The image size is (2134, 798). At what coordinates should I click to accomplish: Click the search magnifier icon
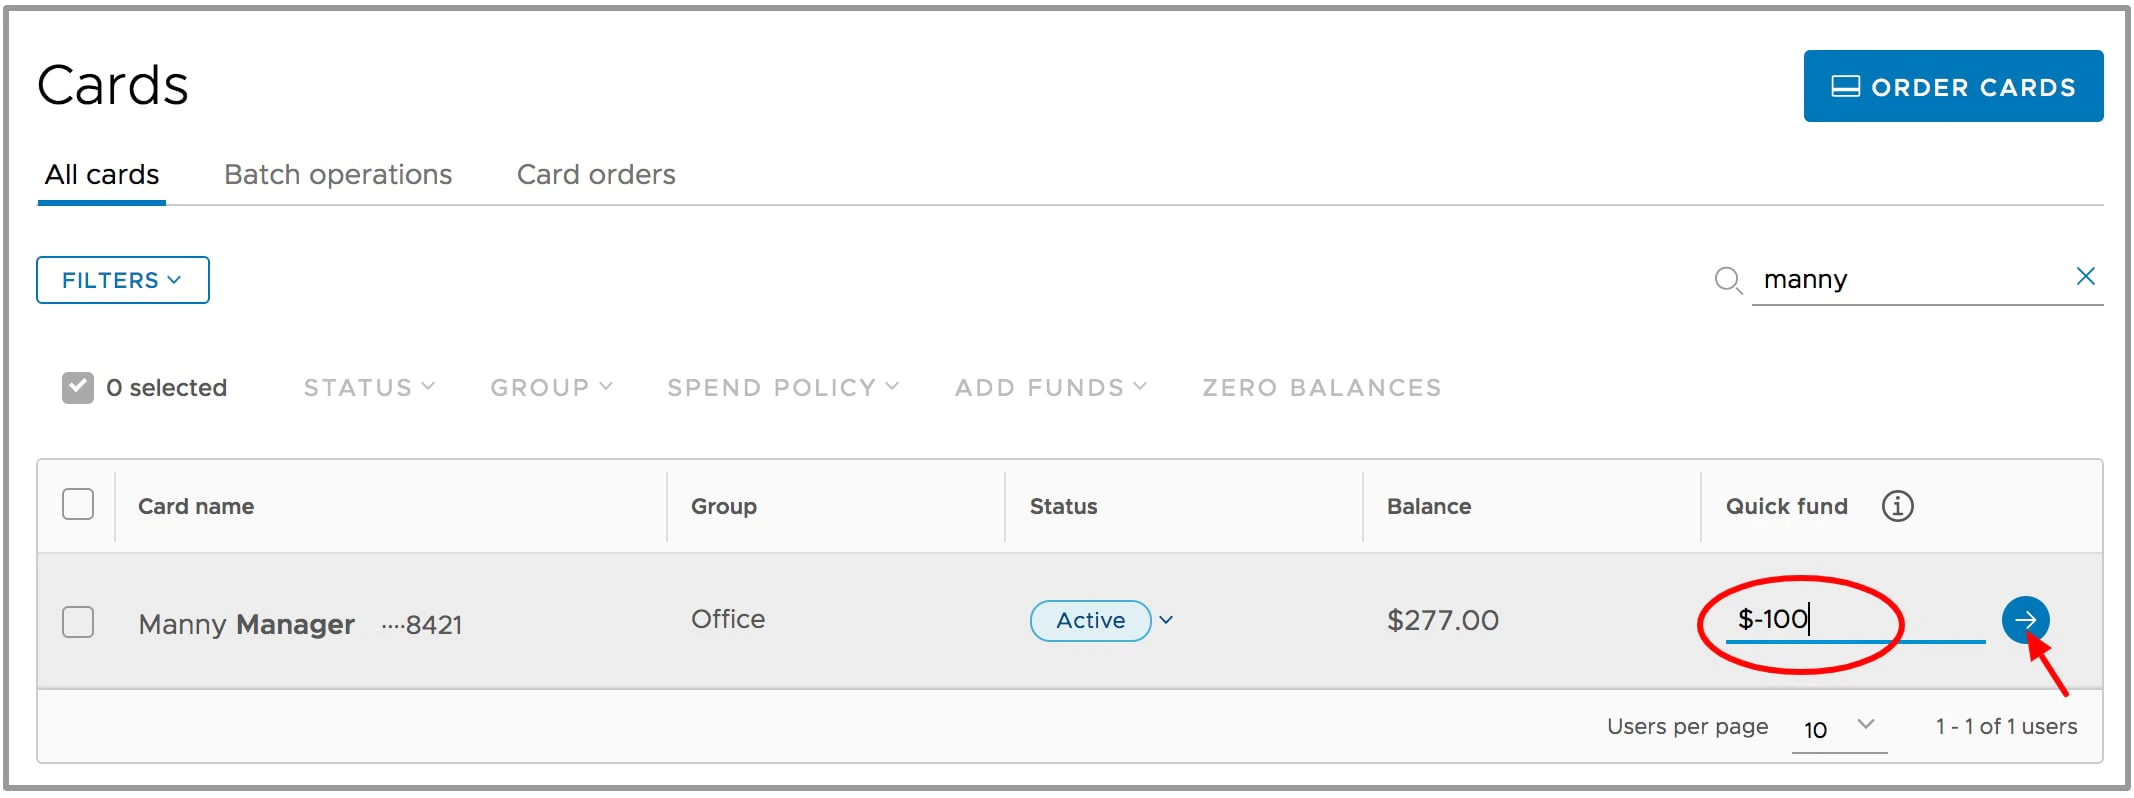pyautogui.click(x=1728, y=280)
